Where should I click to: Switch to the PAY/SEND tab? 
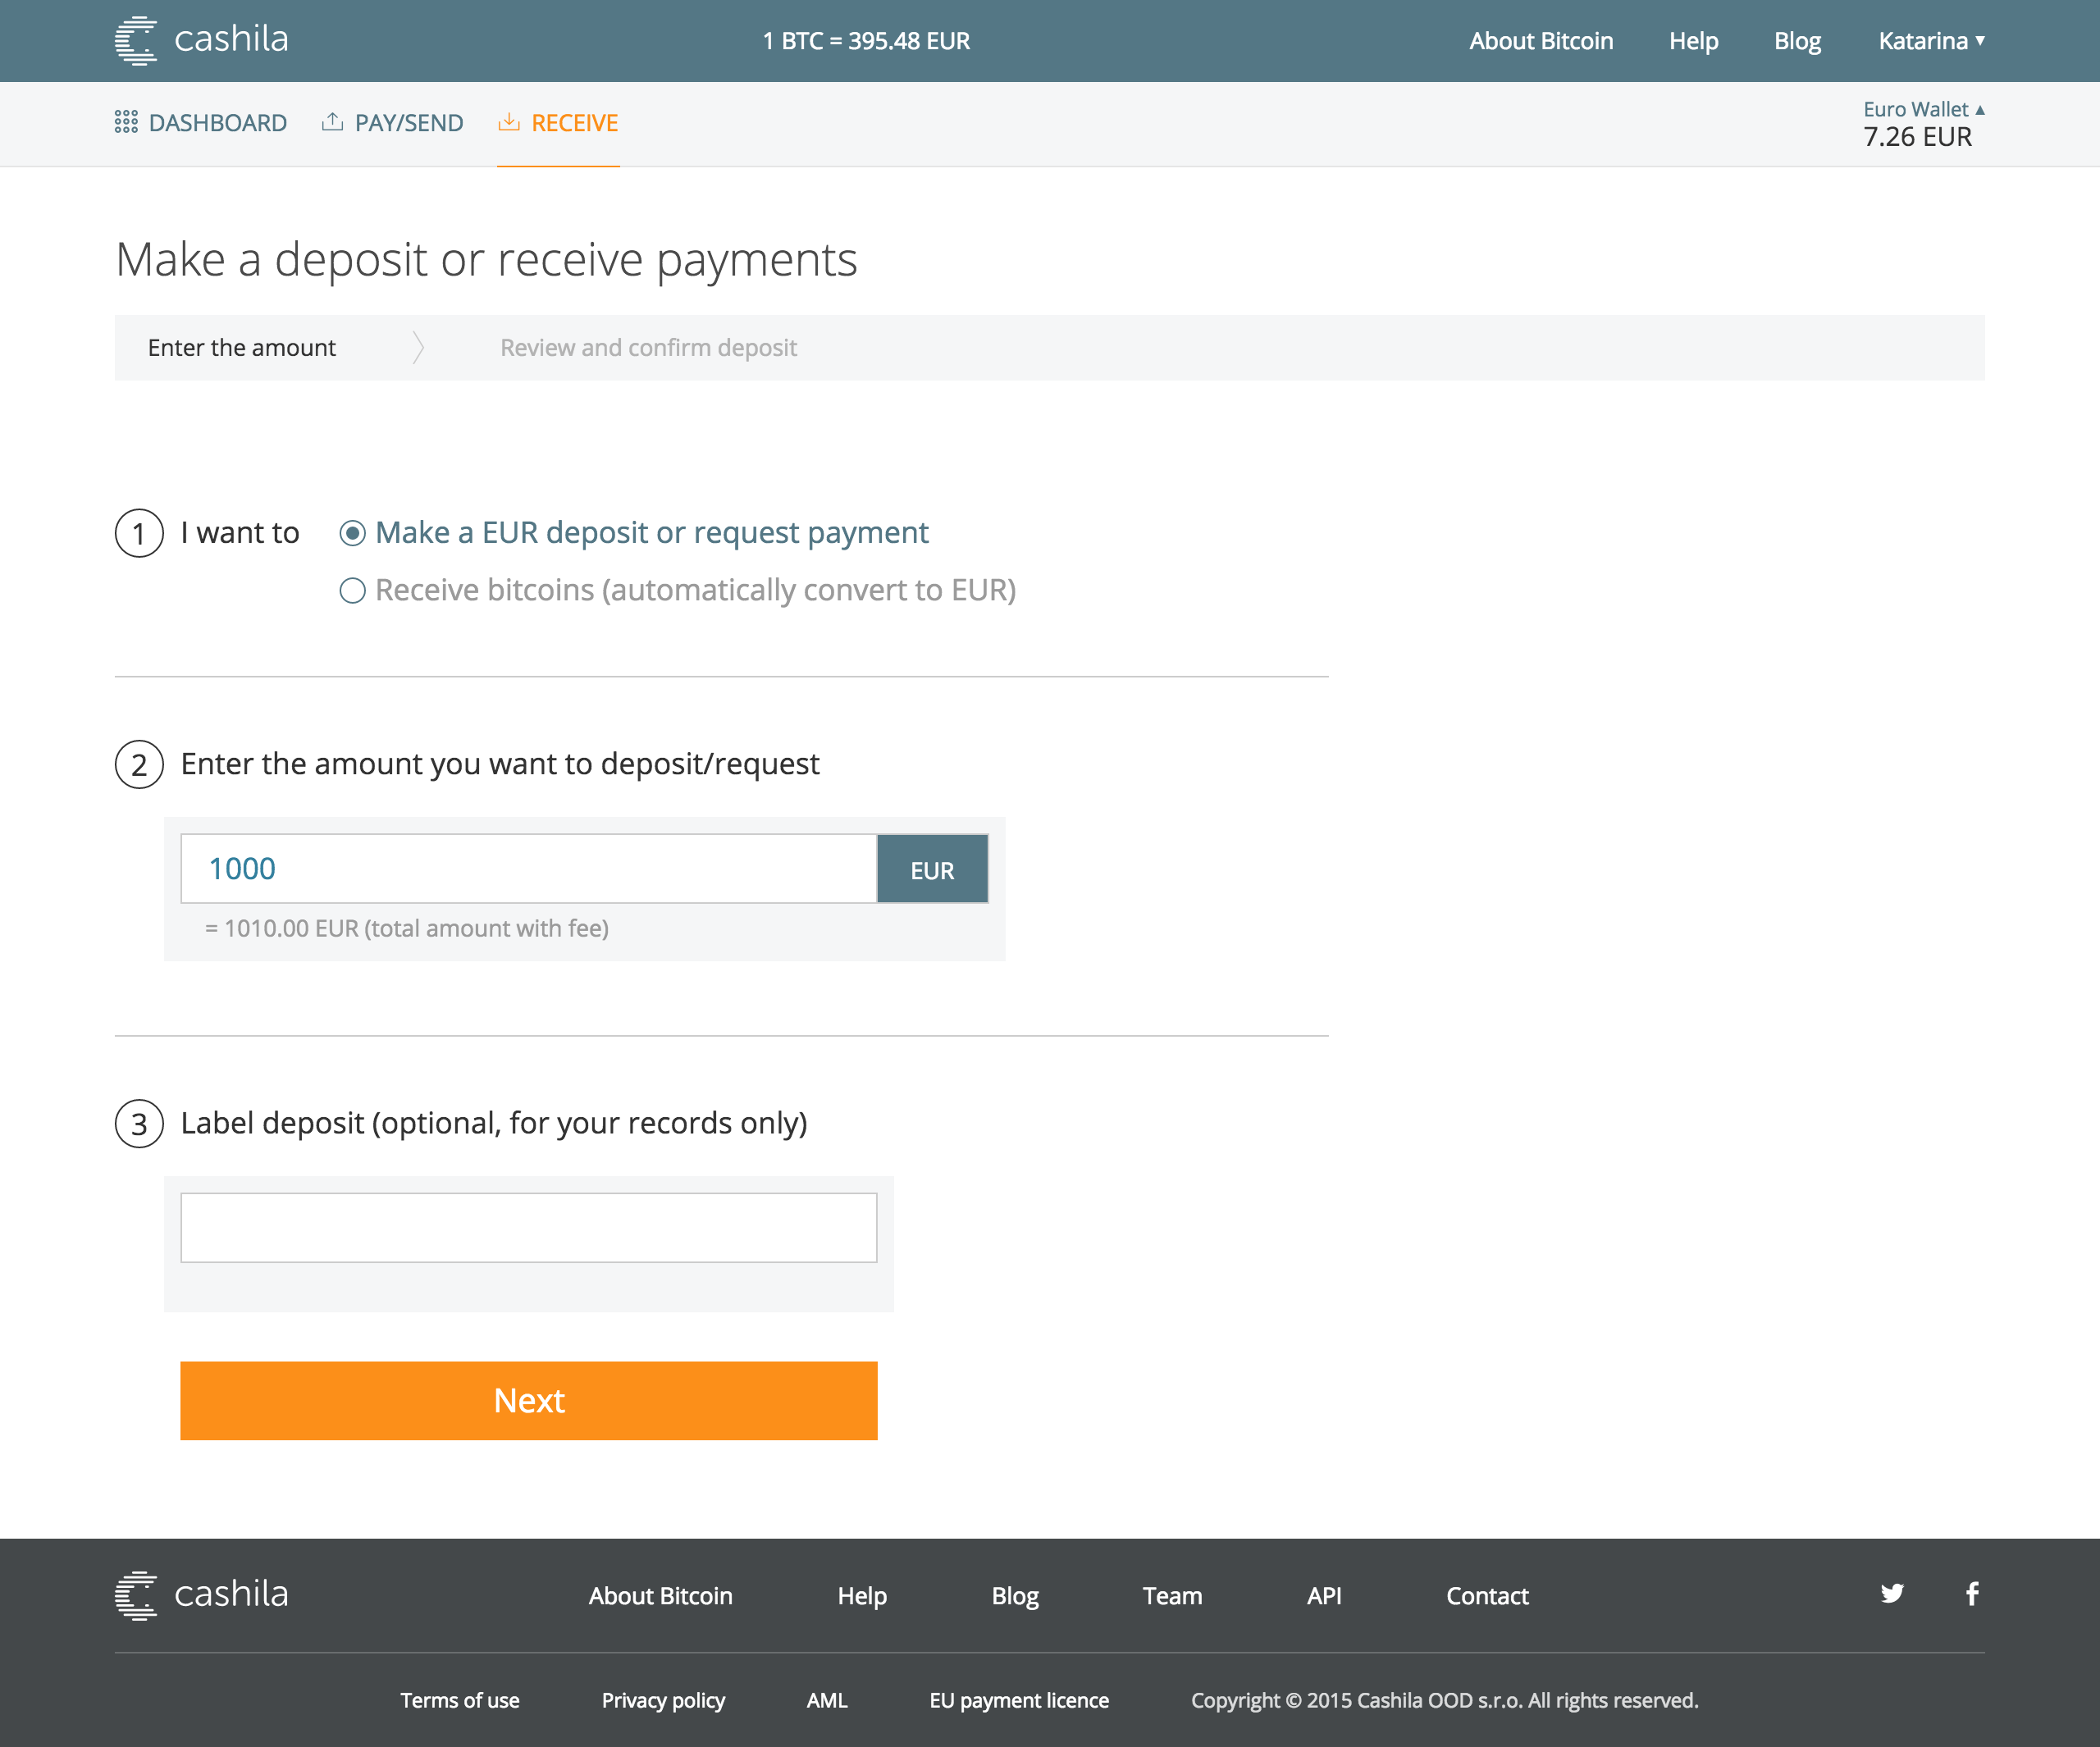click(408, 123)
